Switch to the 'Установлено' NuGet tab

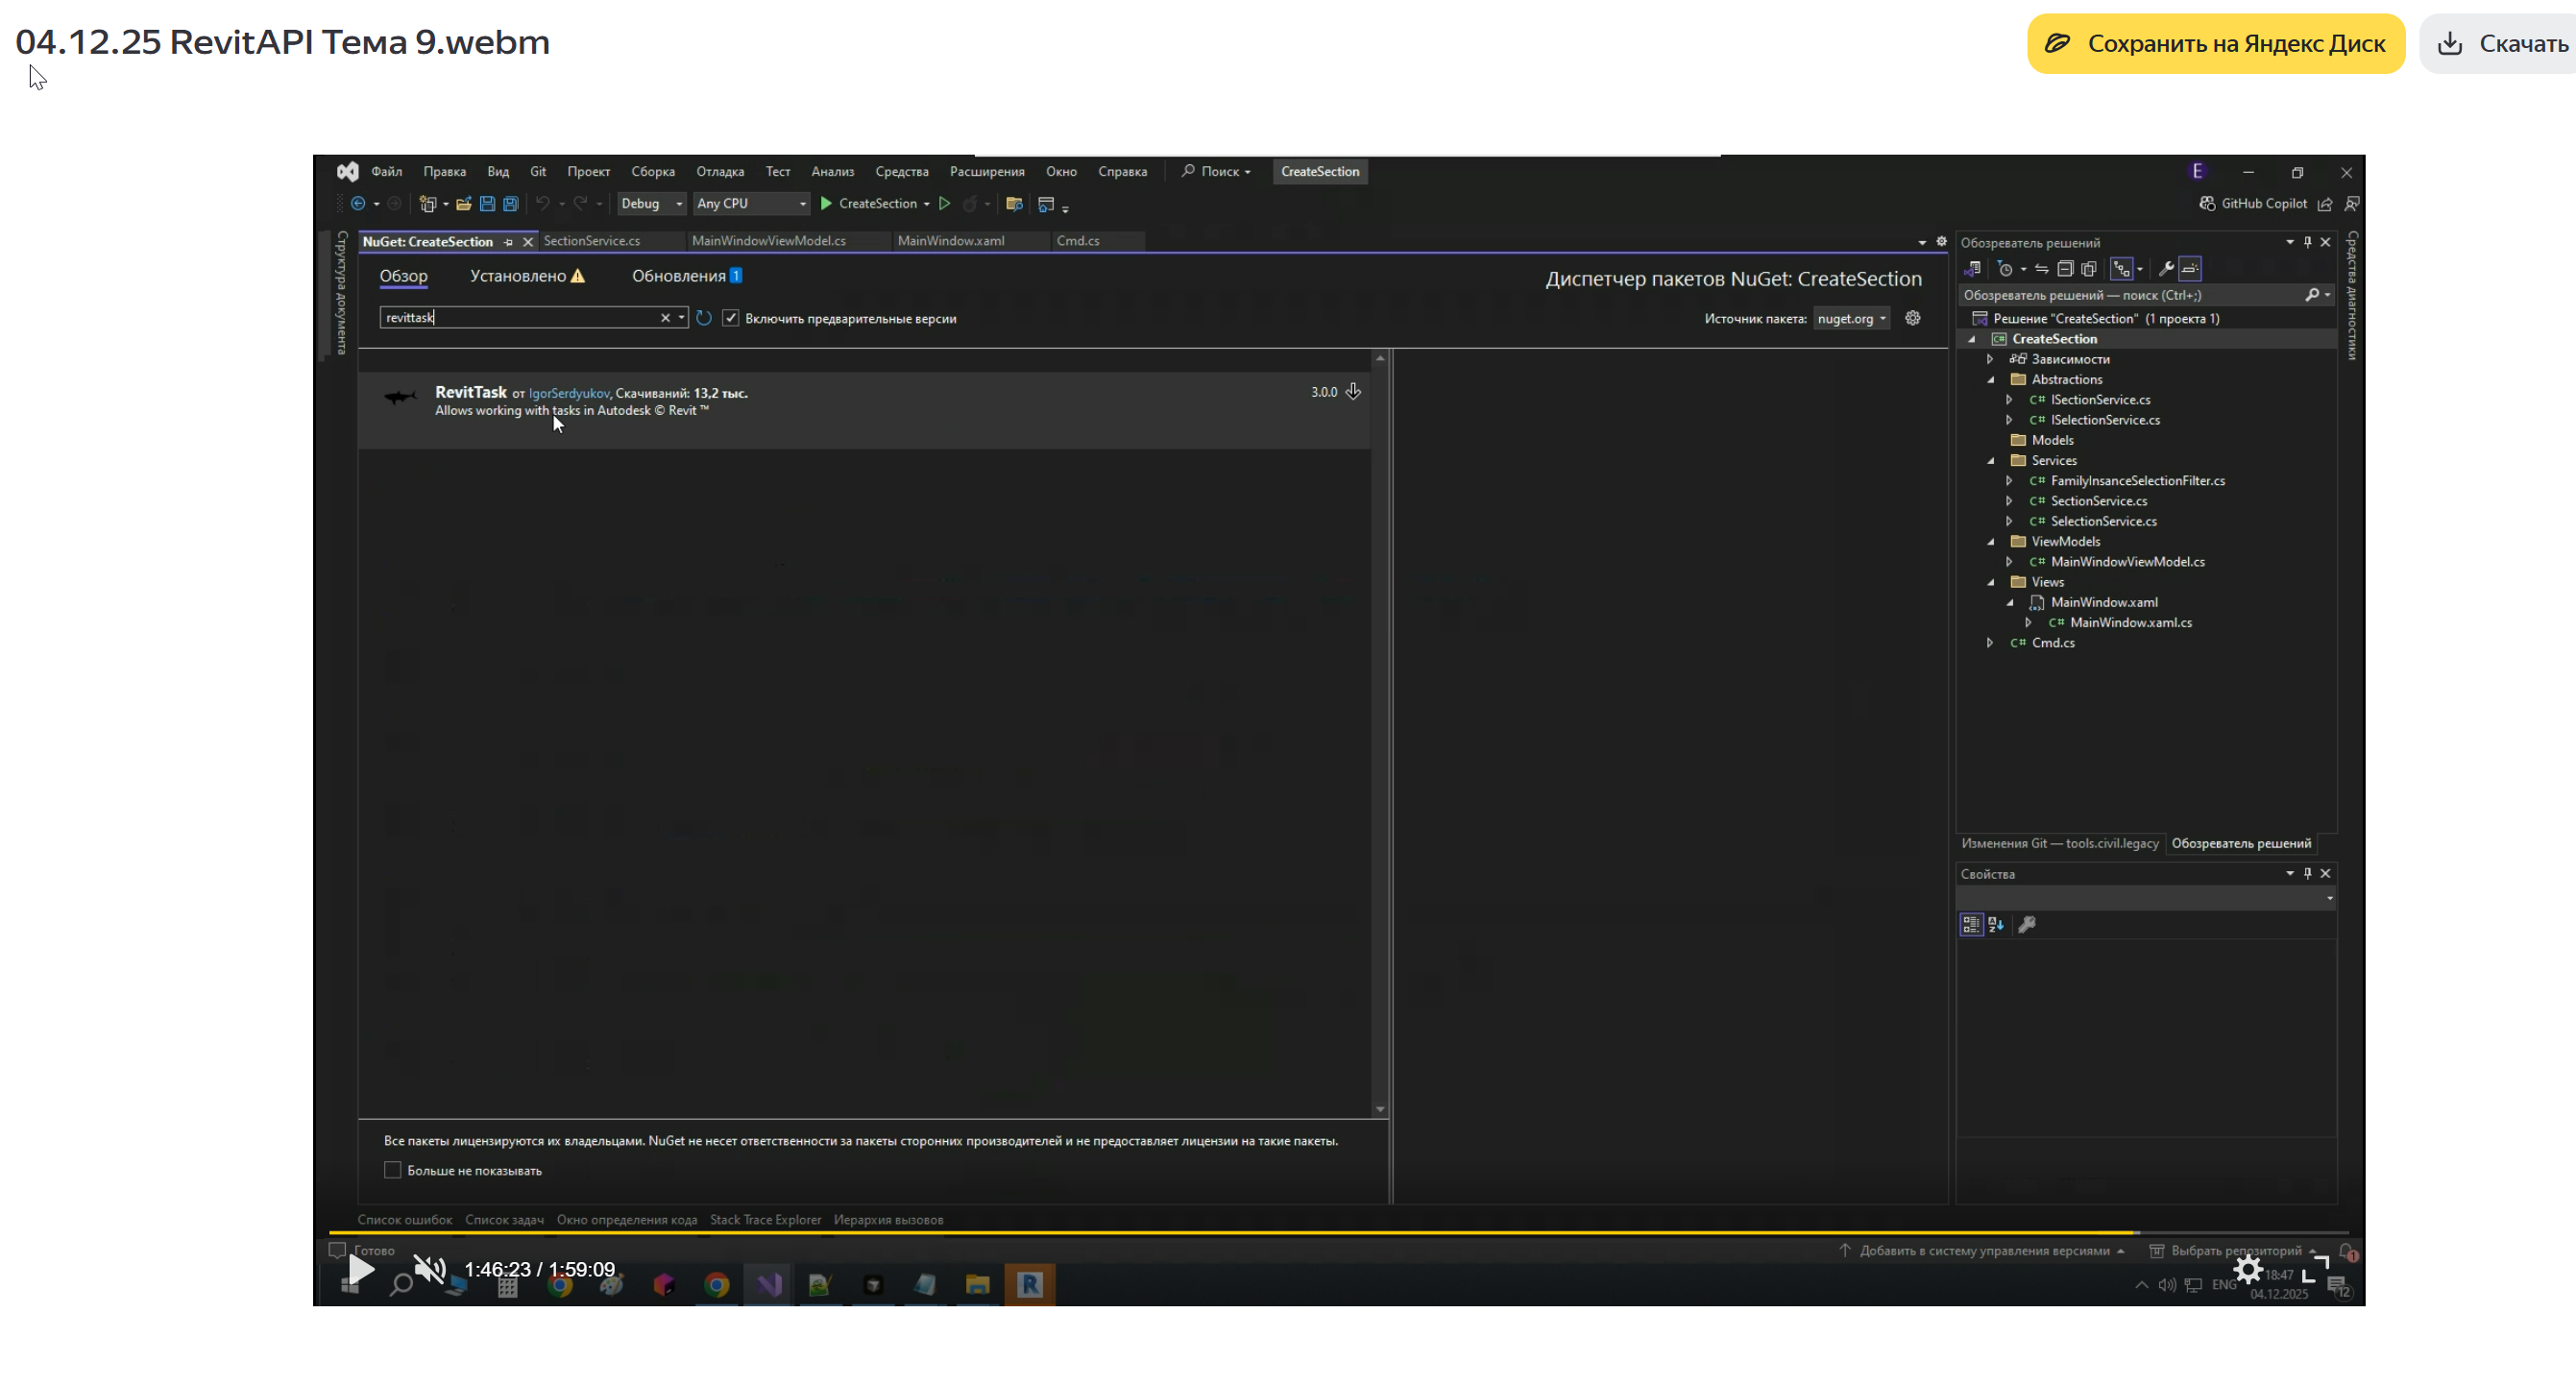518,276
